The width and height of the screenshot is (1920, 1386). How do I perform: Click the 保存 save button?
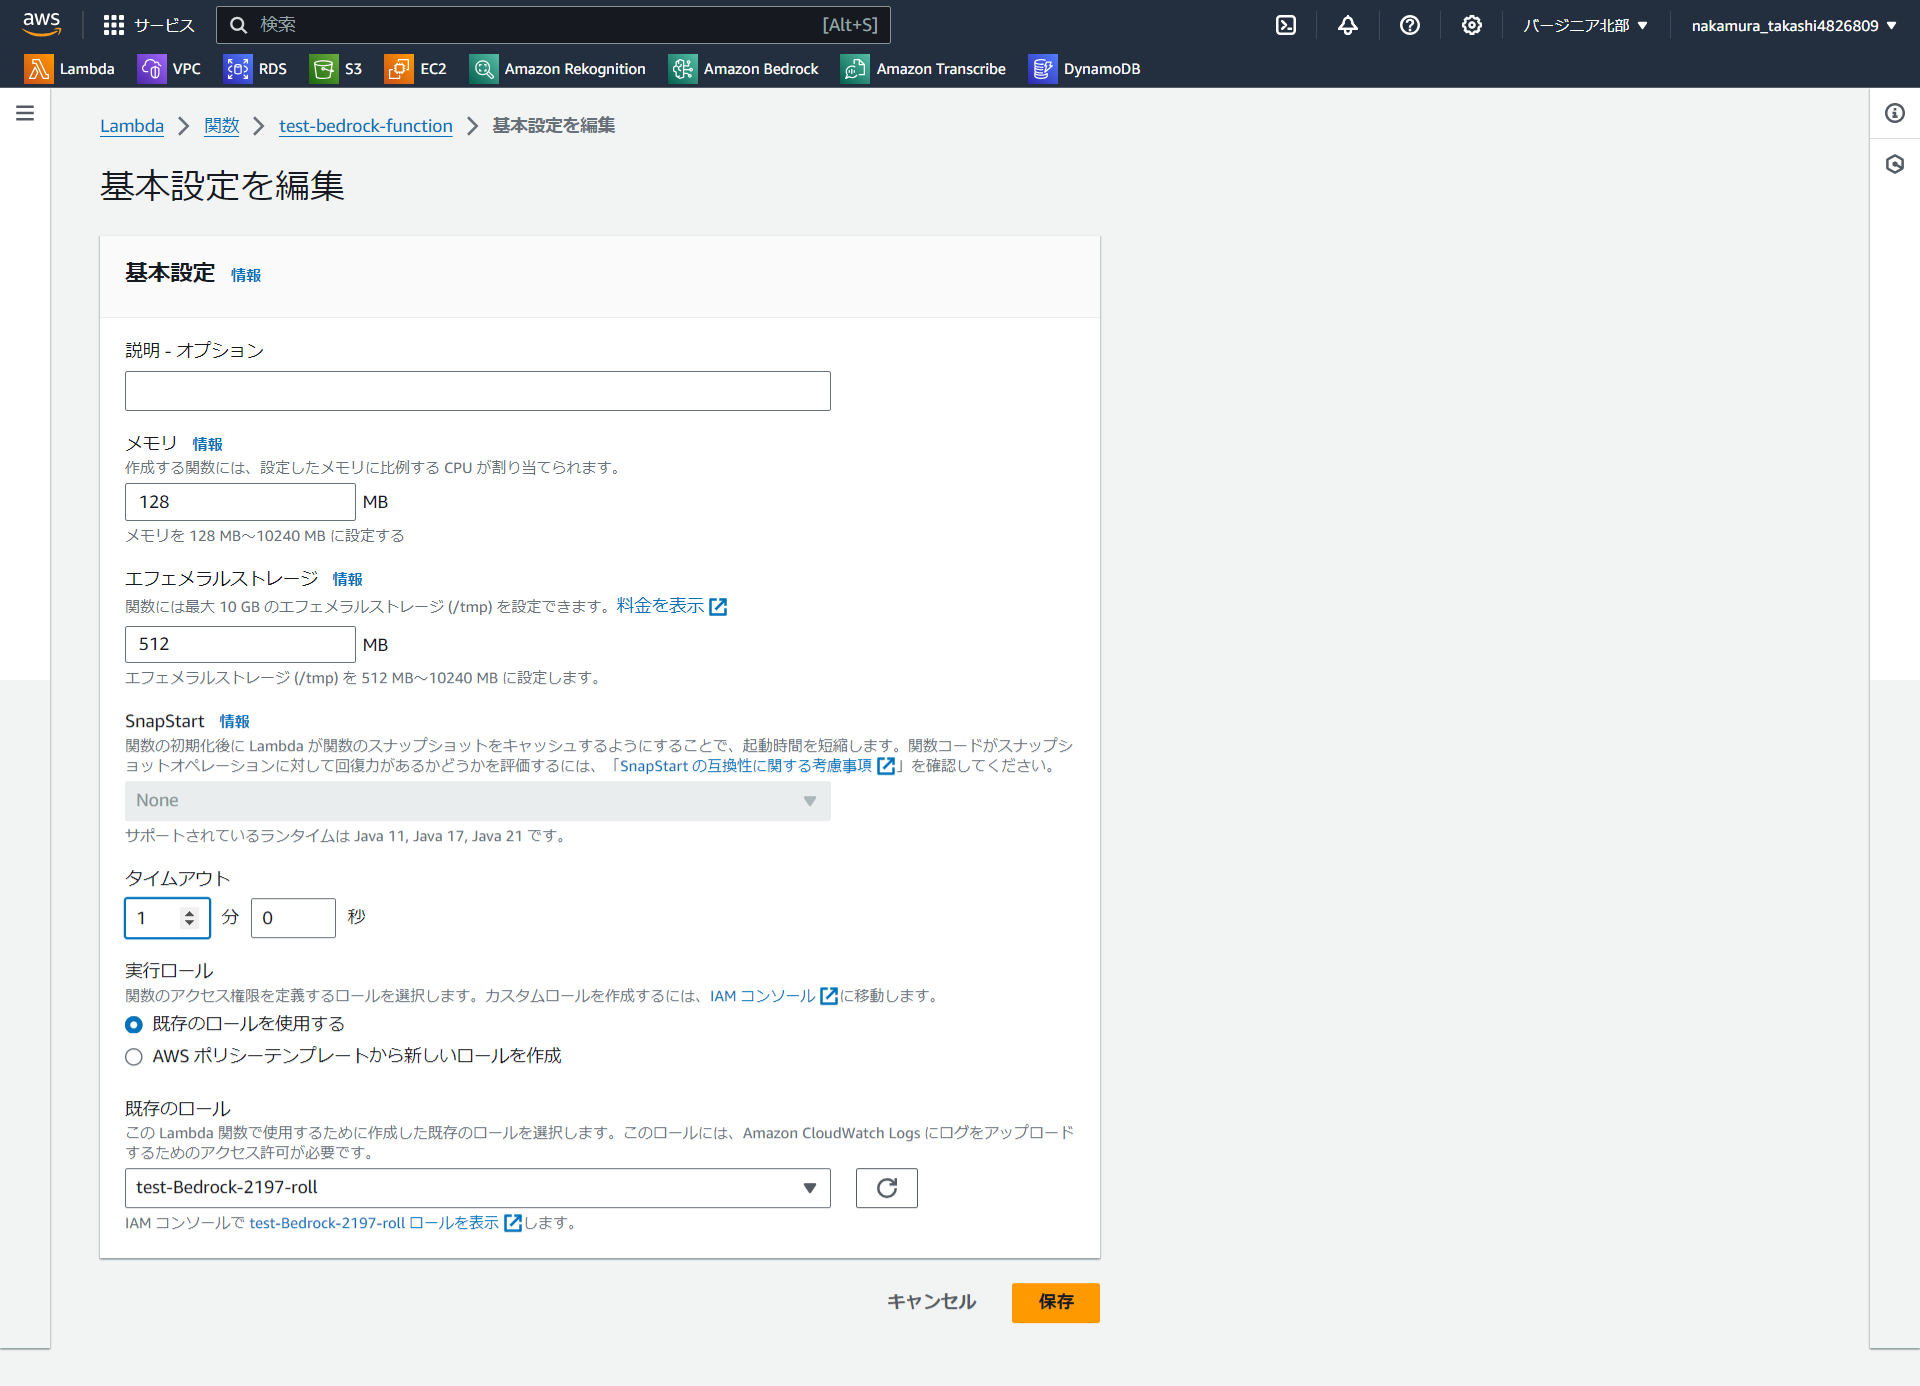tap(1055, 1302)
